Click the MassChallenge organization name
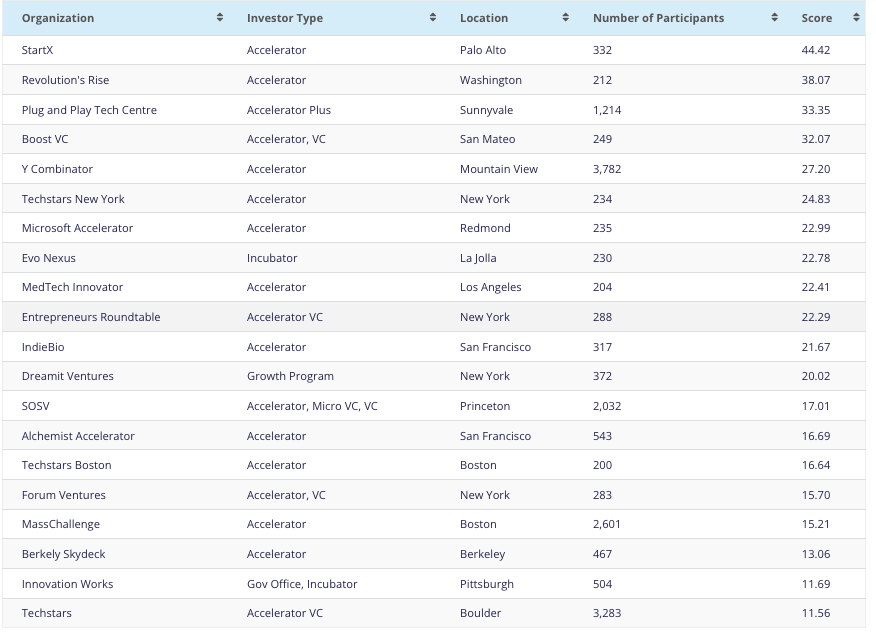Viewport: 876px width, 632px height. [x=61, y=524]
